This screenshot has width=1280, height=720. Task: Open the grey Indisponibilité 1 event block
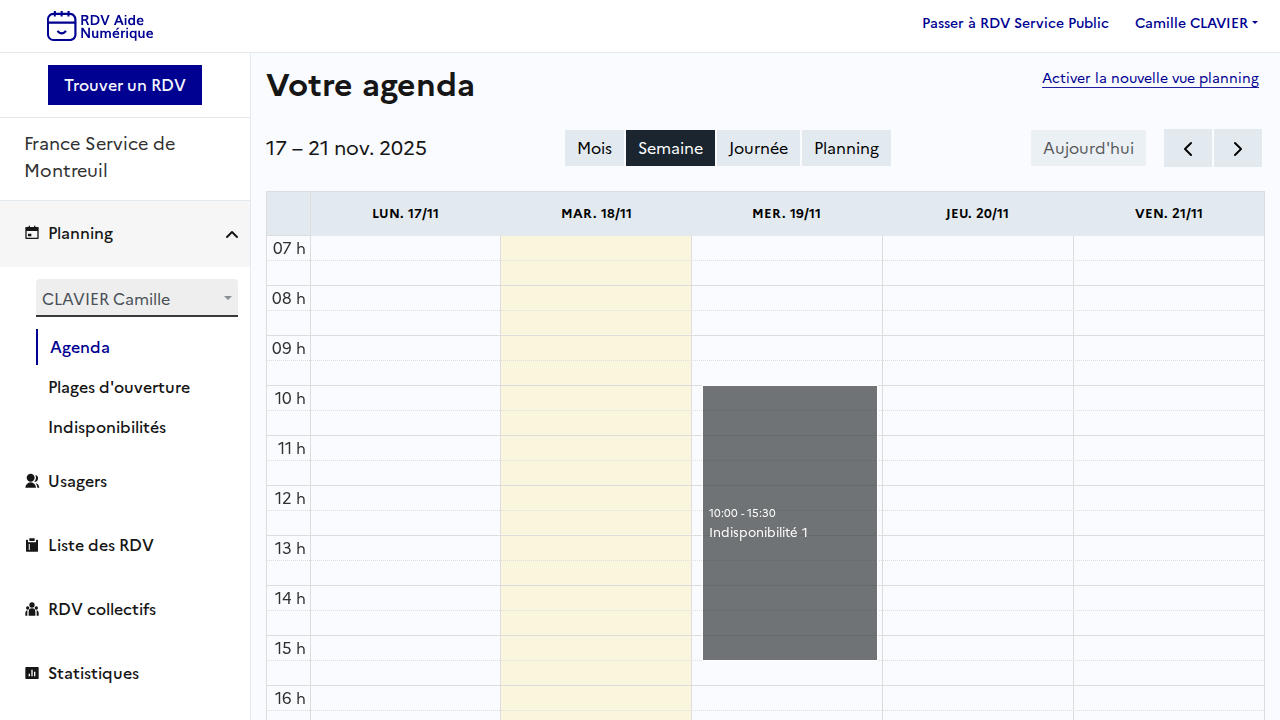coord(789,522)
